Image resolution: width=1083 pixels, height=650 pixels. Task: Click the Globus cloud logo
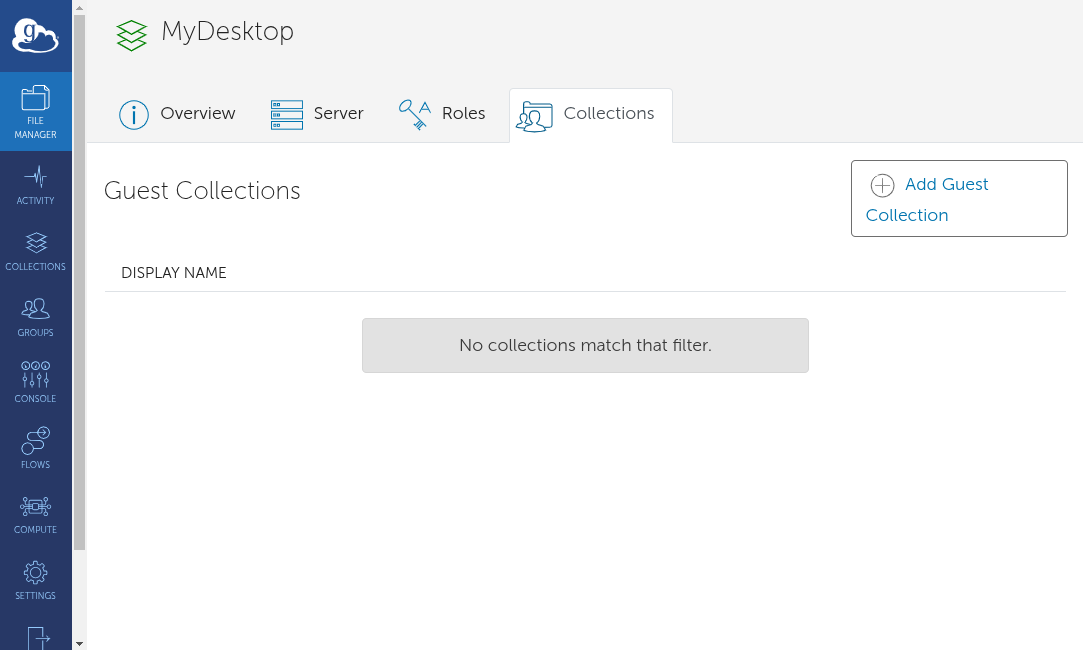click(35, 36)
